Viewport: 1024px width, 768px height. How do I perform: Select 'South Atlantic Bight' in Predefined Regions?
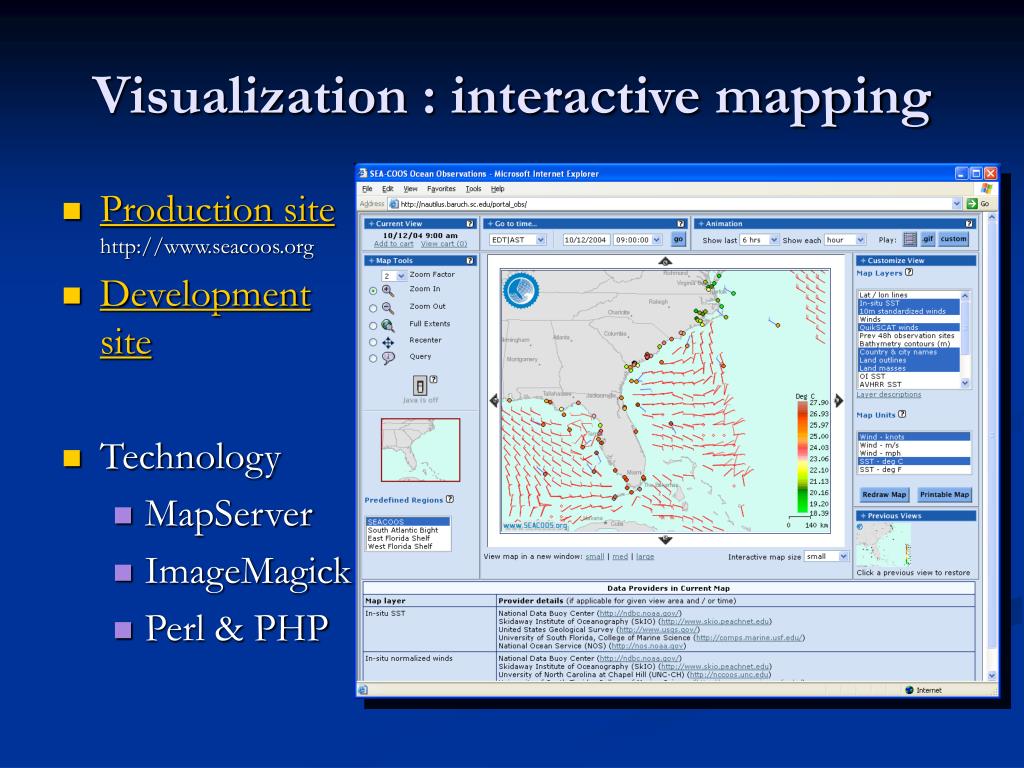403,530
